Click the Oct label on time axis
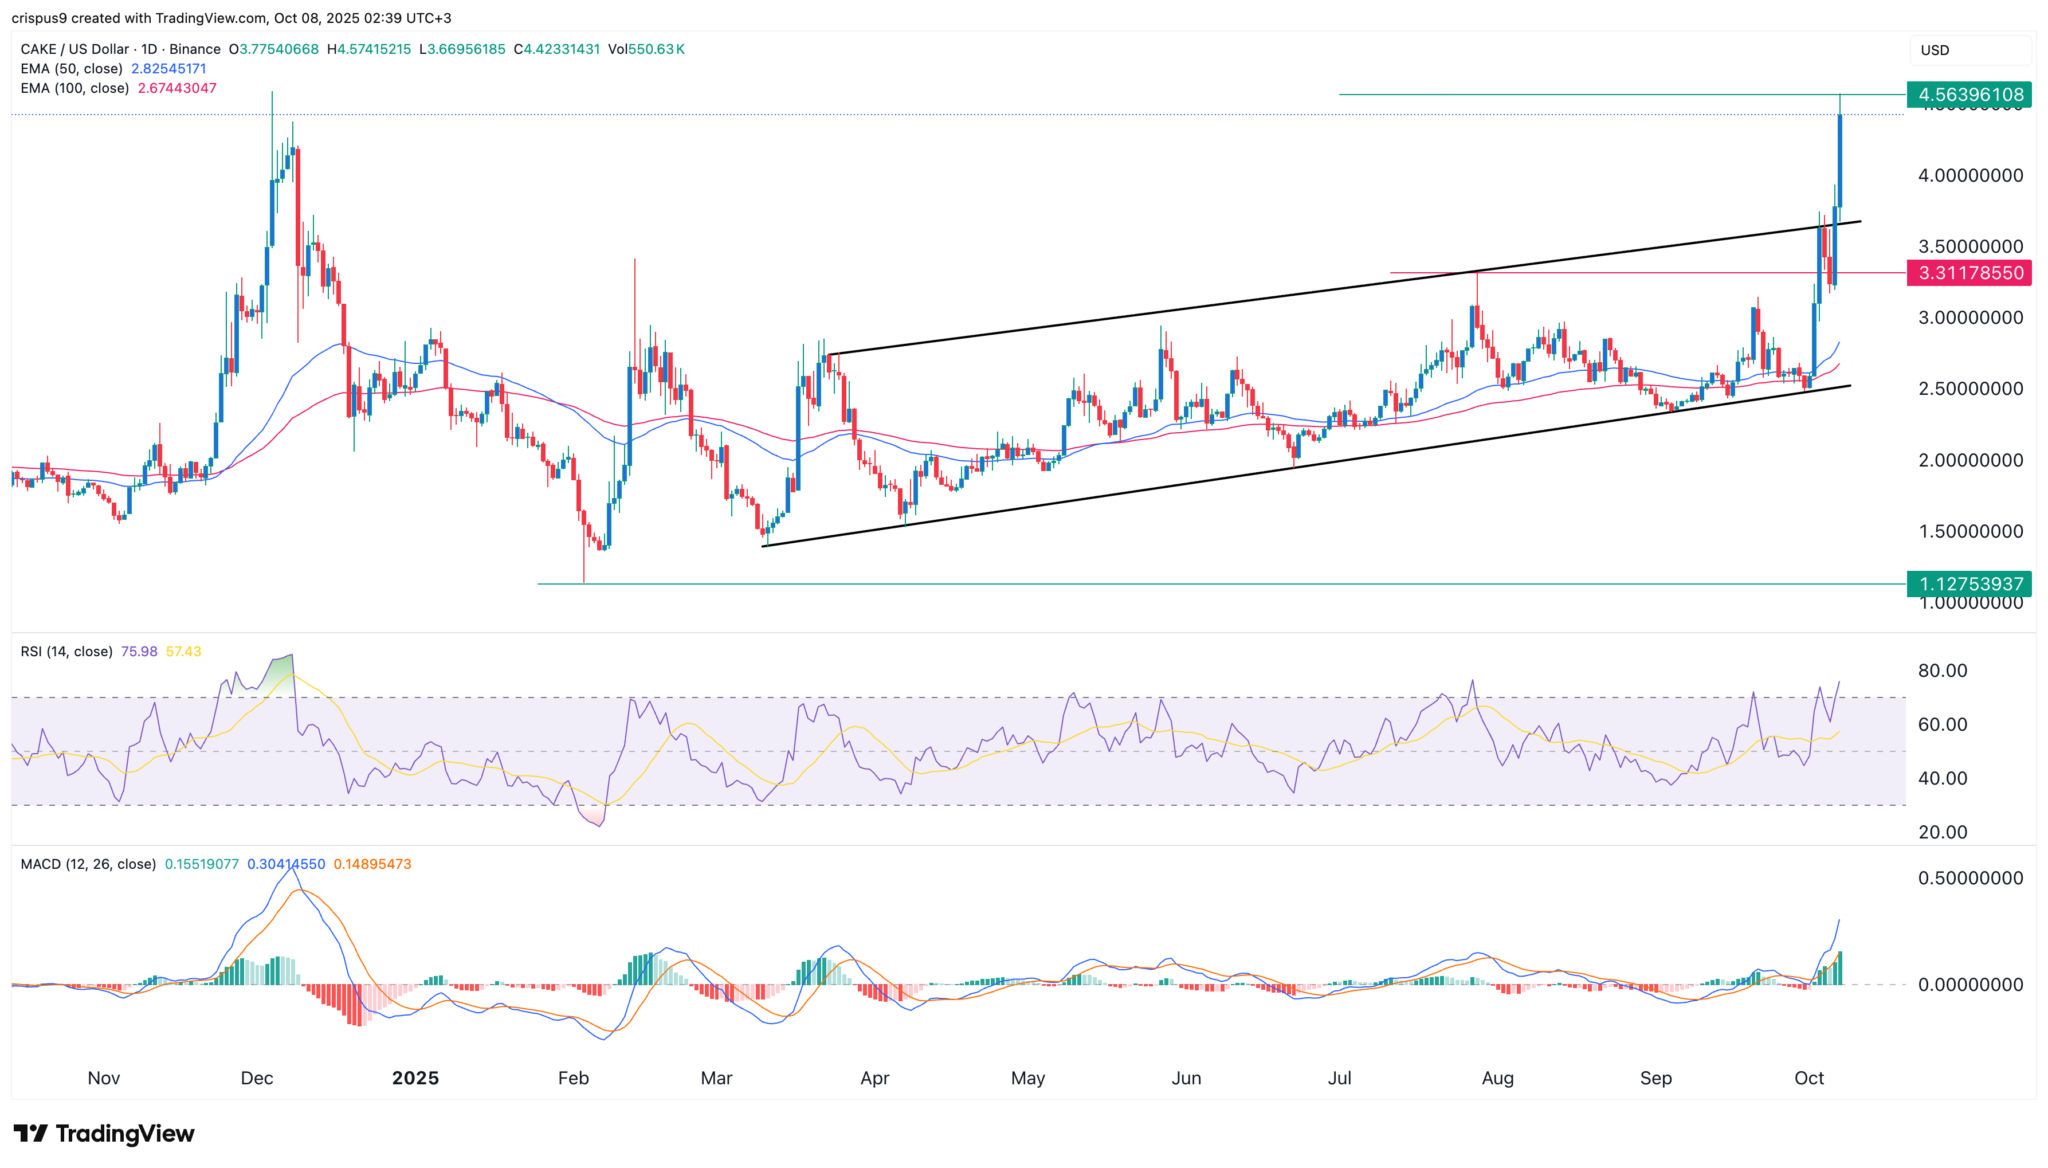This screenshot has height=1168, width=2048. [1809, 1078]
